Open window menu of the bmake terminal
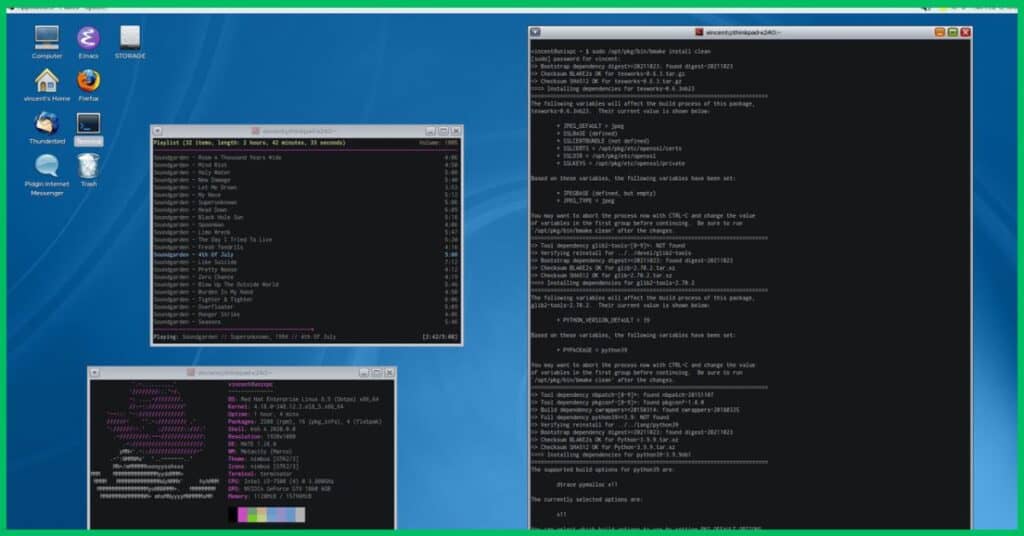The width and height of the screenshot is (1024, 536). pos(535,32)
